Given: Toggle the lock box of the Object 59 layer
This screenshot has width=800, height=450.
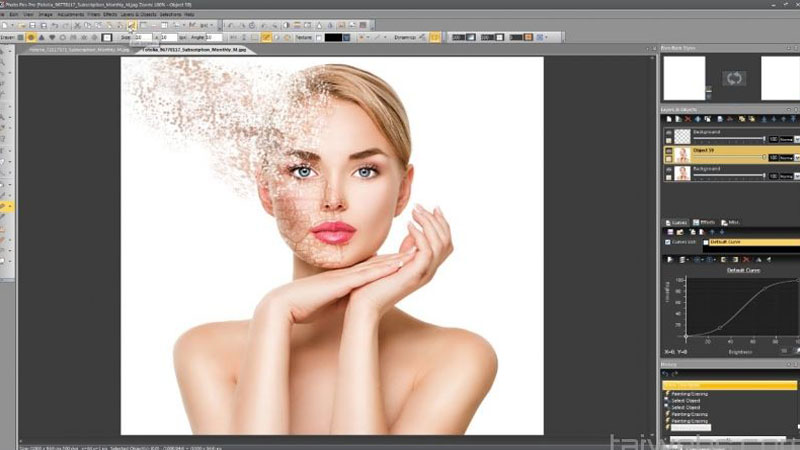Looking at the screenshot, I should 668,159.
